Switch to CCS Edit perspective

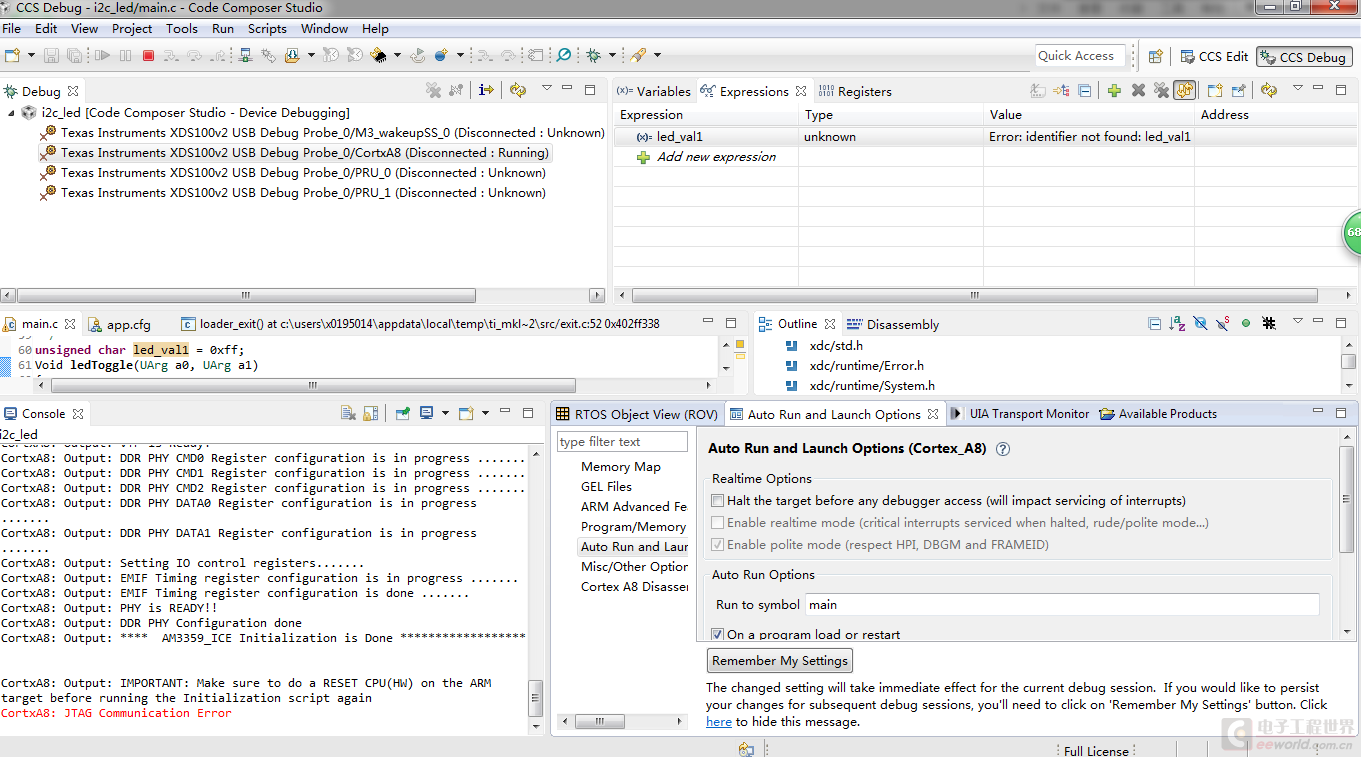coord(1214,57)
